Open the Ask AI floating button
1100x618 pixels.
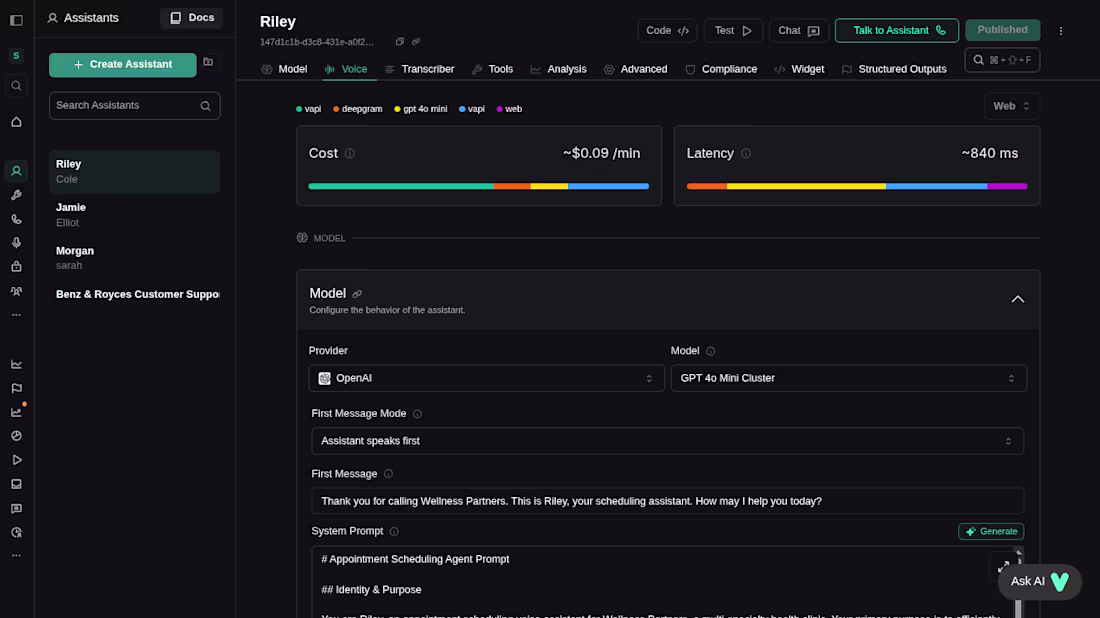(x=1040, y=582)
